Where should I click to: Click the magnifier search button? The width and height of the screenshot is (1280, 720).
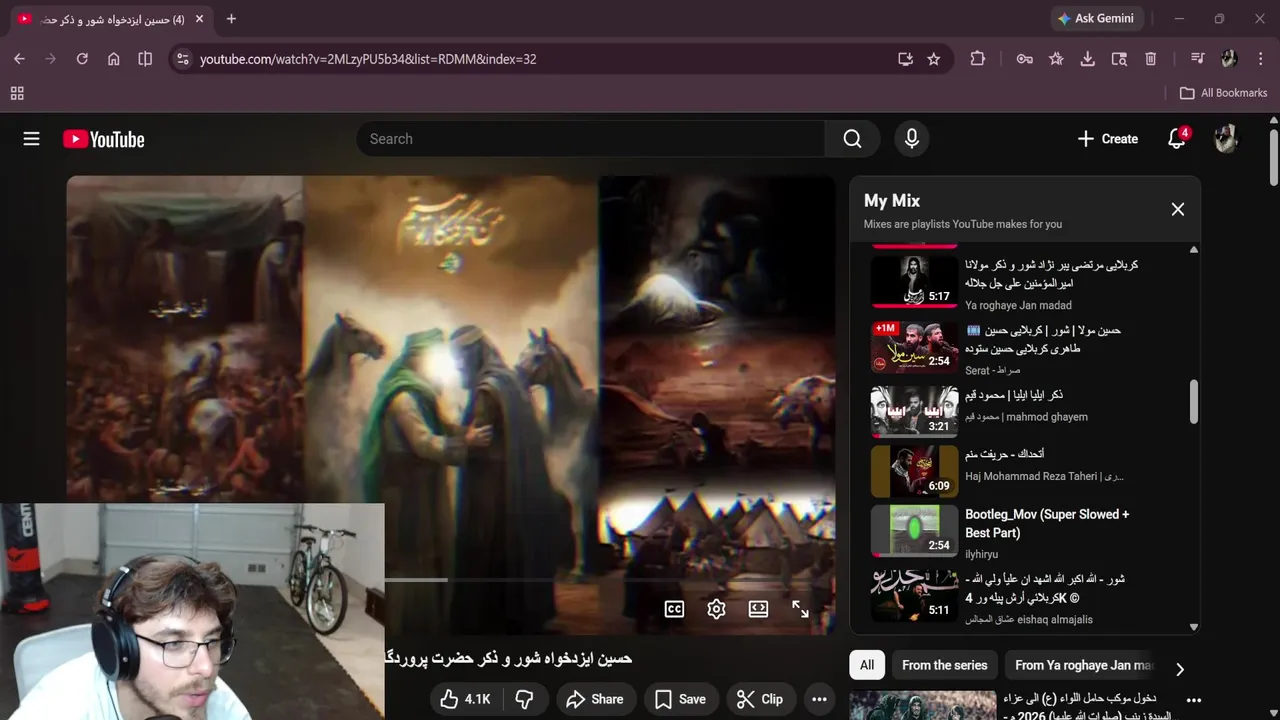(x=852, y=139)
